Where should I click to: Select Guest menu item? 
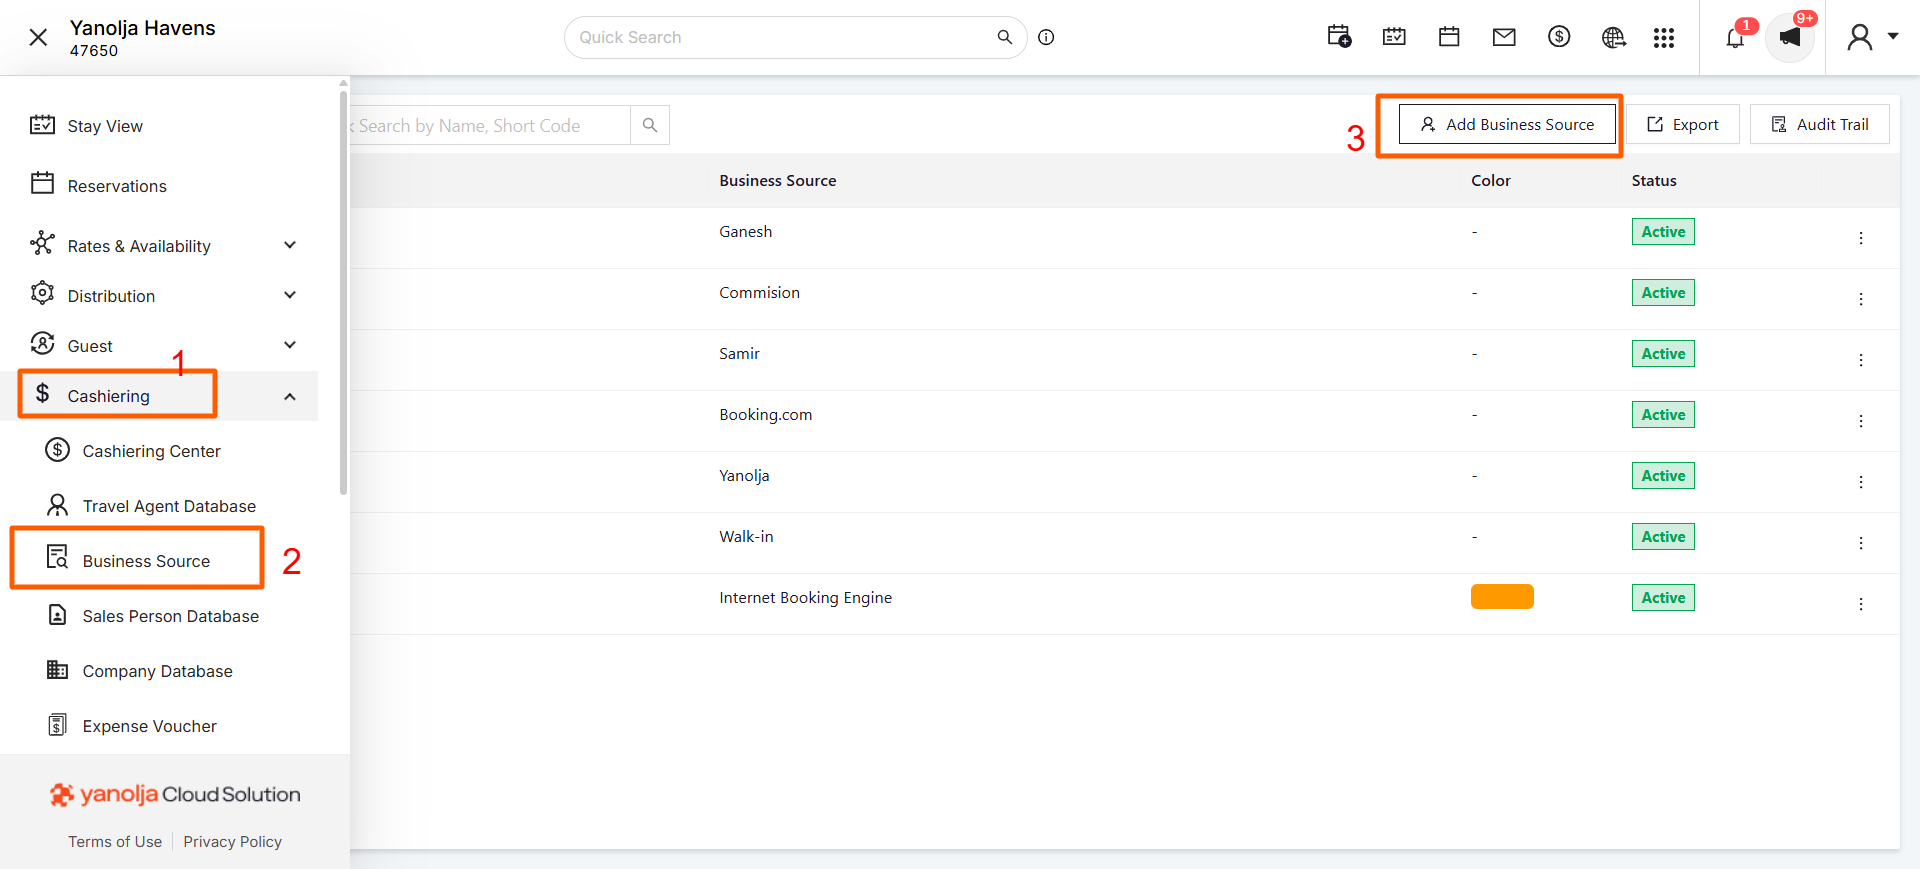tap(90, 346)
